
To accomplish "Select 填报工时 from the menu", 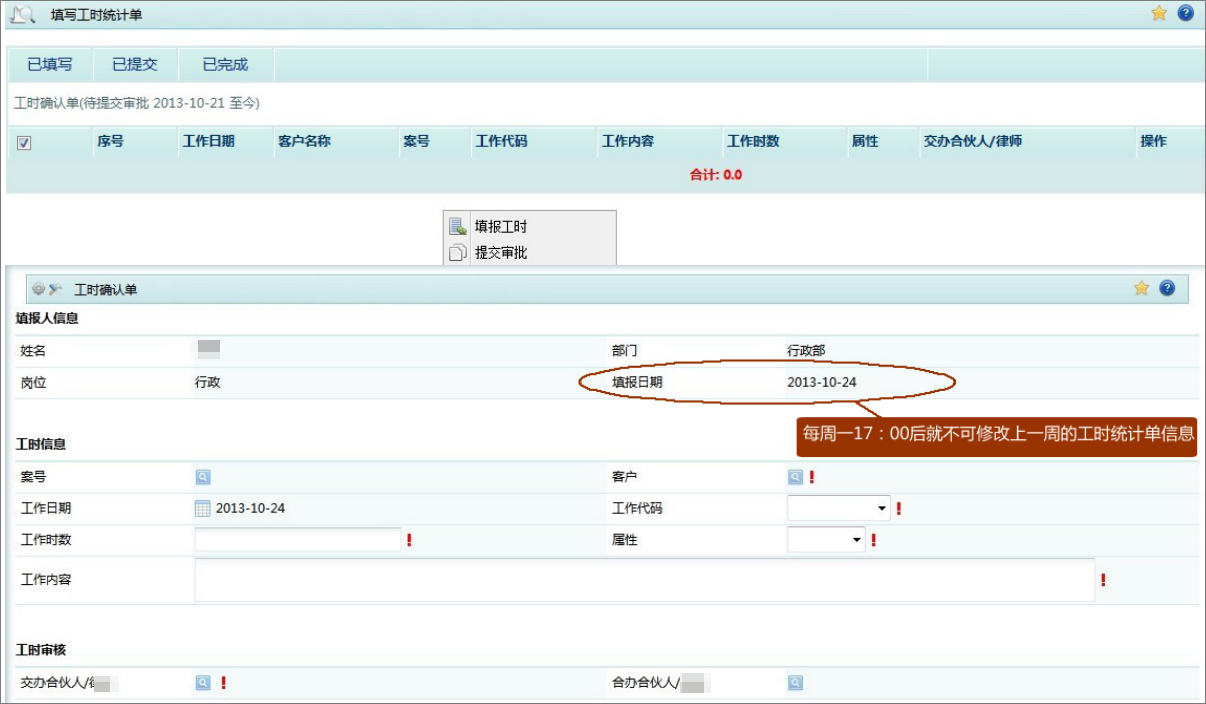I will [500, 227].
